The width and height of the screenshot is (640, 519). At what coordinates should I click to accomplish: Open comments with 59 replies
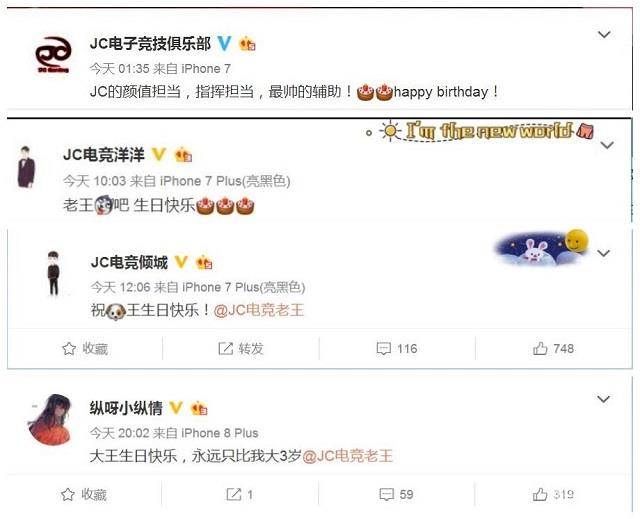coord(396,494)
